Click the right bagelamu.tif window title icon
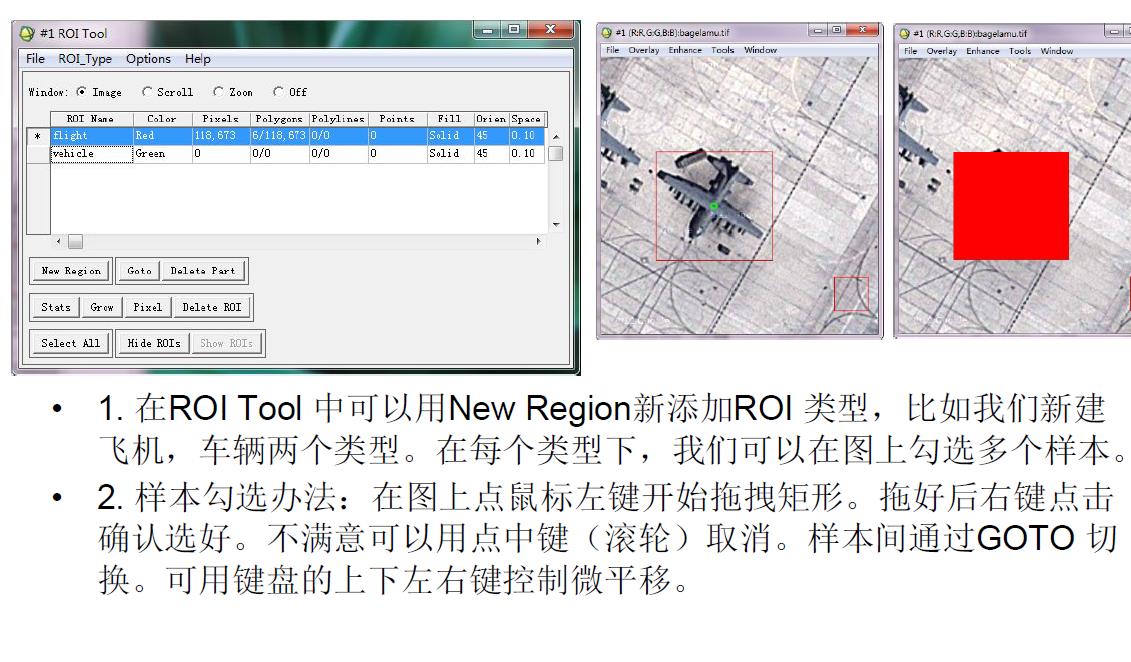 click(x=905, y=33)
